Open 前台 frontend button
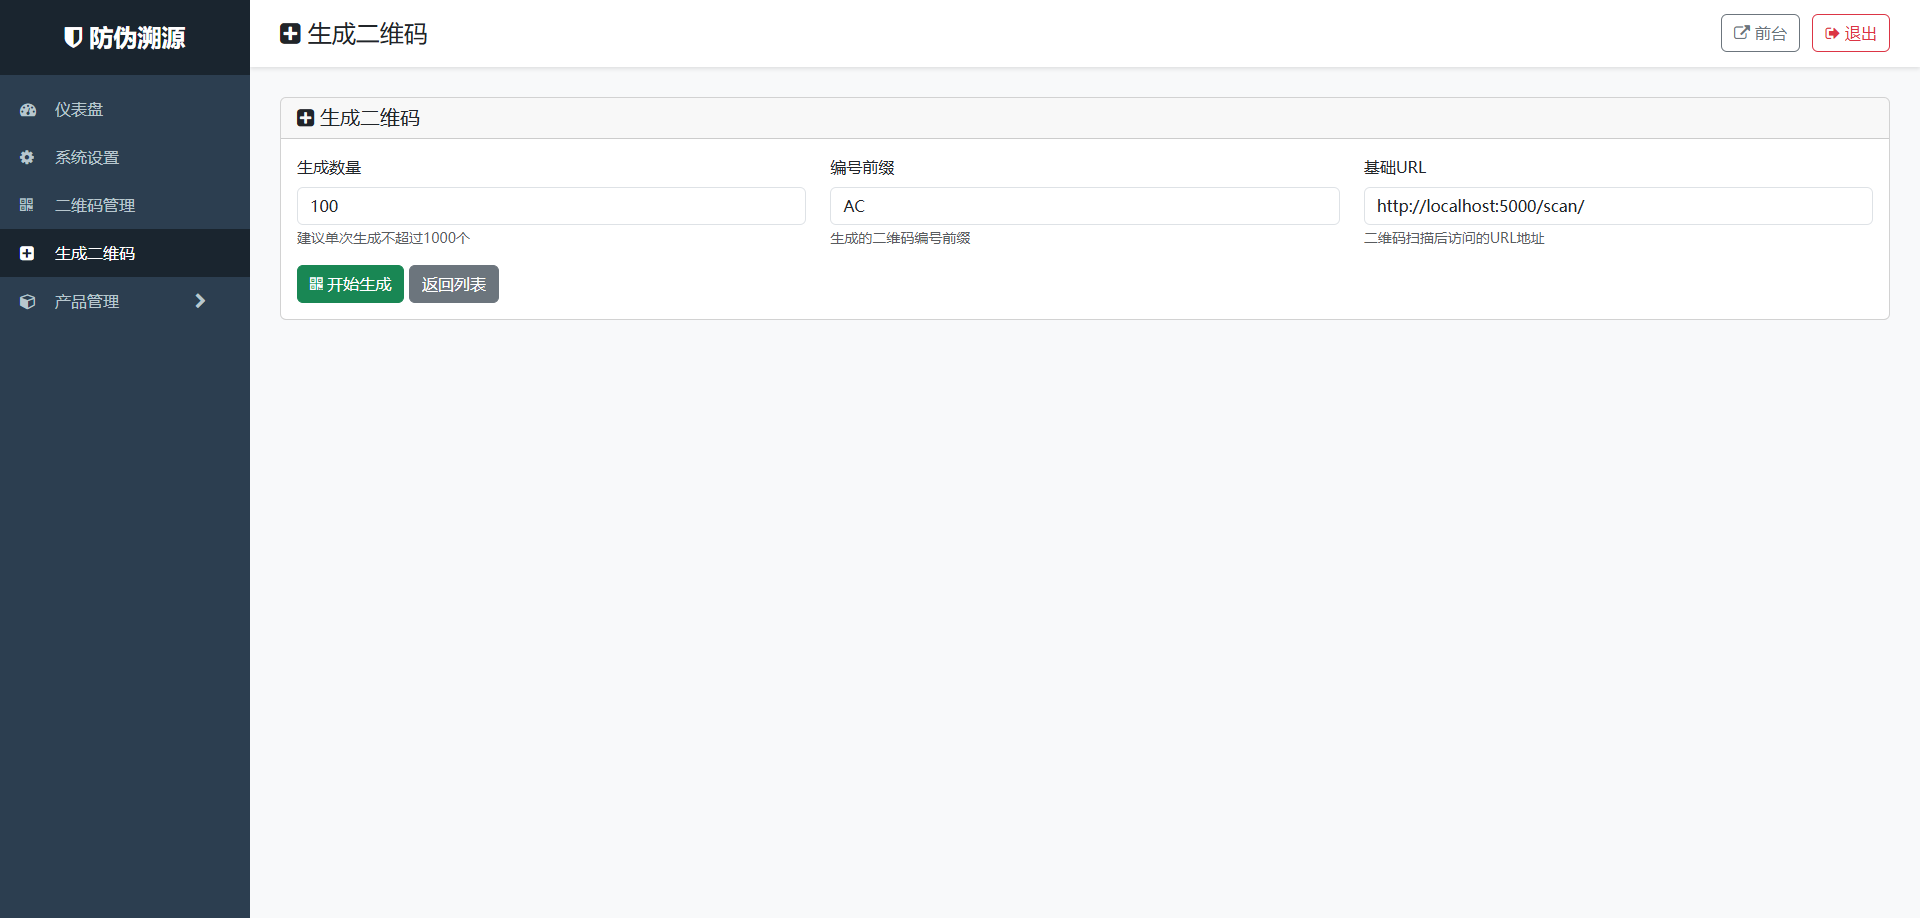1920x918 pixels. point(1760,33)
